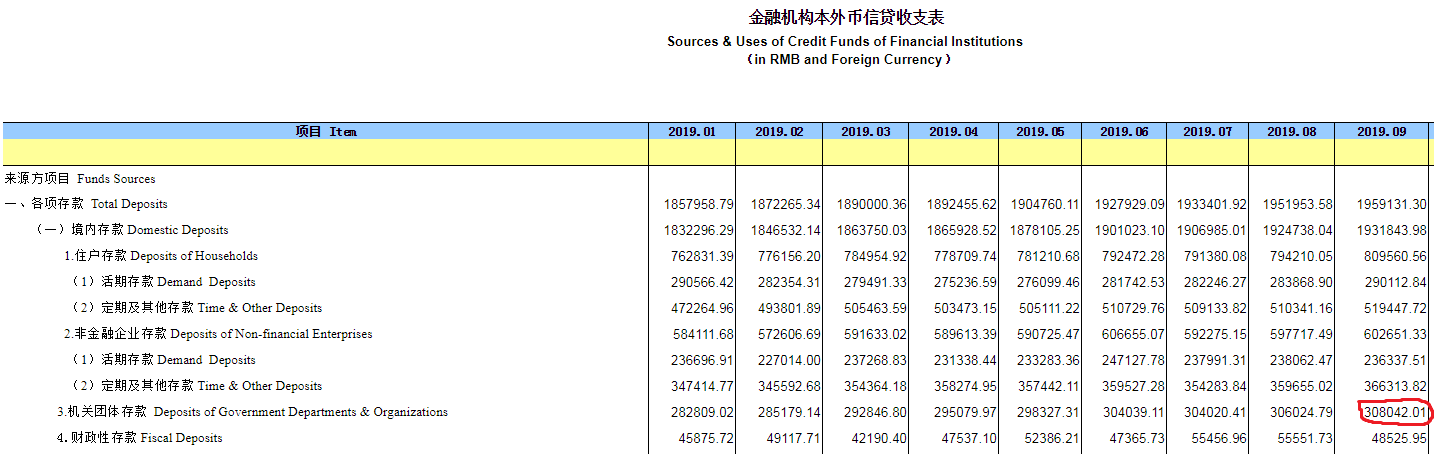The height and width of the screenshot is (454, 1434).
Task: Select the 2019.07 column header
Action: [x=1207, y=131]
